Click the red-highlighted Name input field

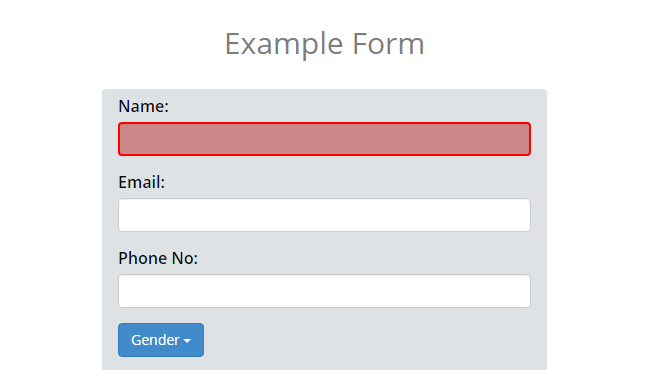[x=324, y=139]
